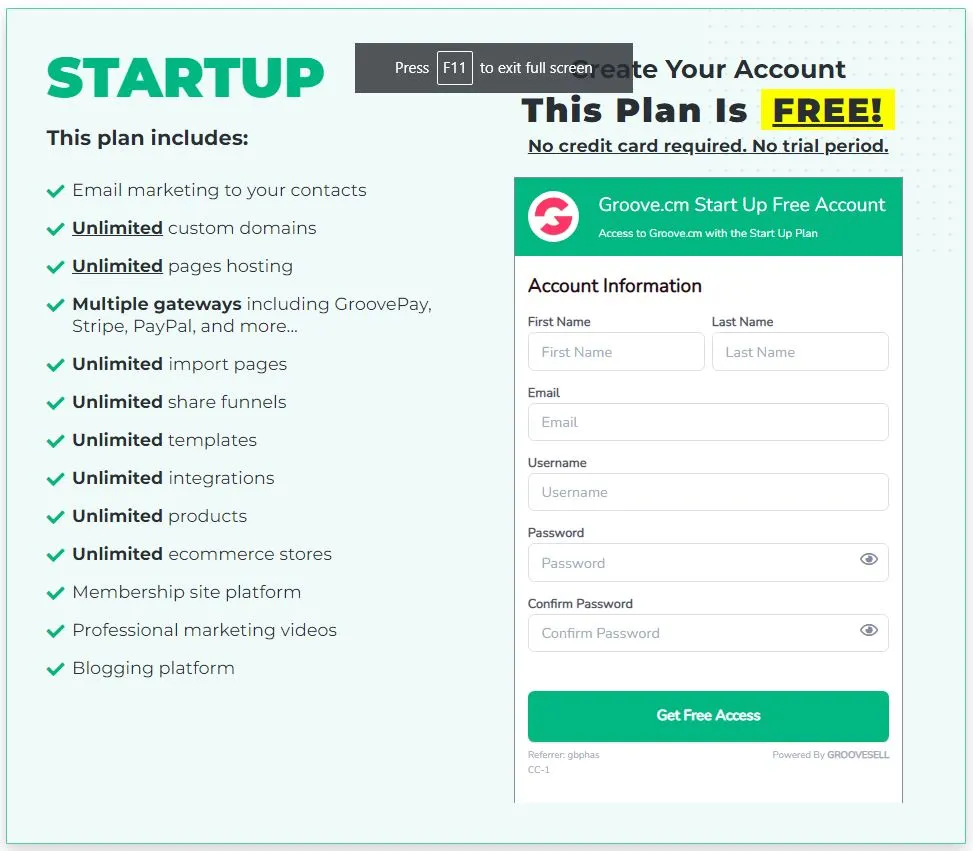Click the checkmark beside Multiple gateways
The width and height of the screenshot is (973, 851).
(x=55, y=305)
